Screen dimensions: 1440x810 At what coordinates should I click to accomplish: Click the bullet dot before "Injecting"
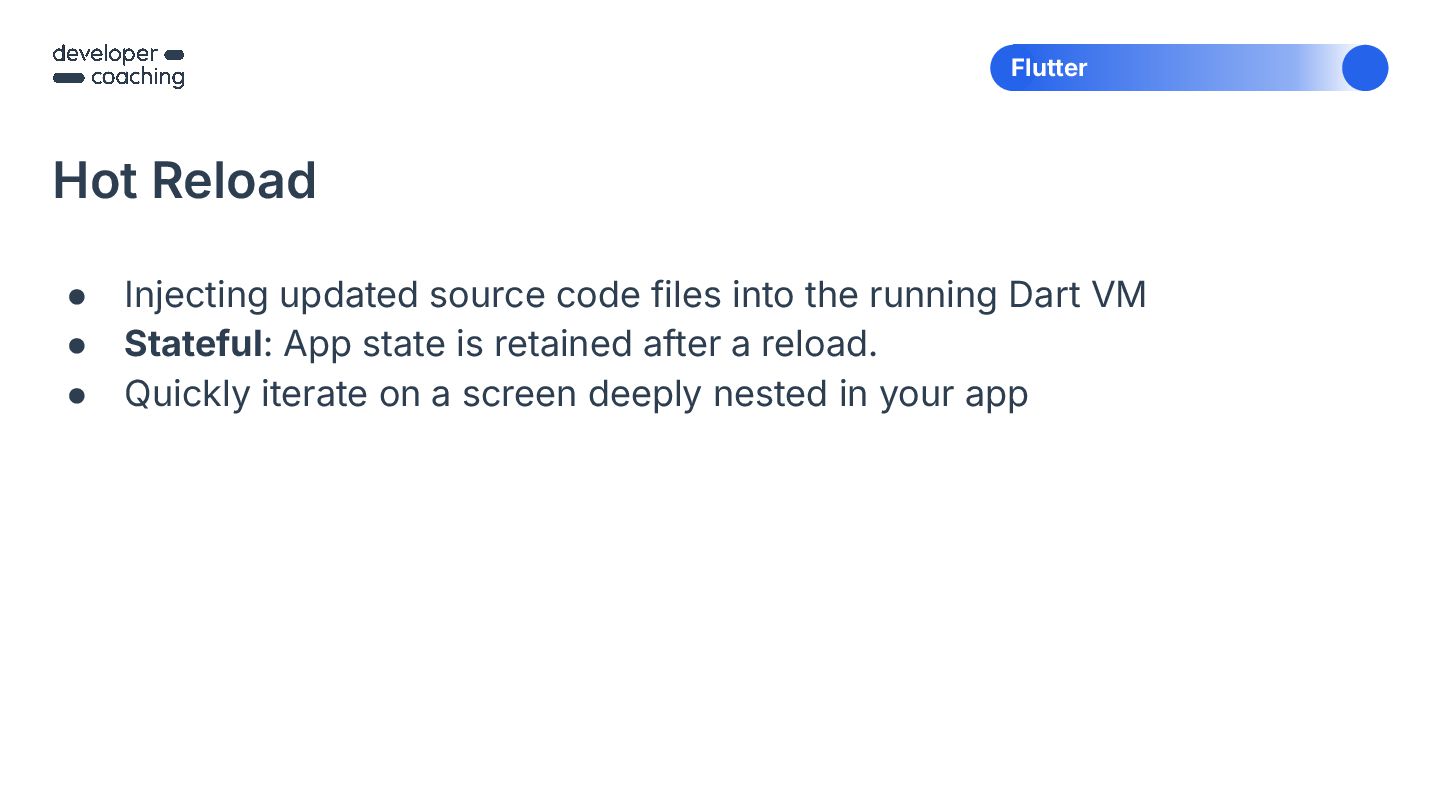tap(77, 297)
